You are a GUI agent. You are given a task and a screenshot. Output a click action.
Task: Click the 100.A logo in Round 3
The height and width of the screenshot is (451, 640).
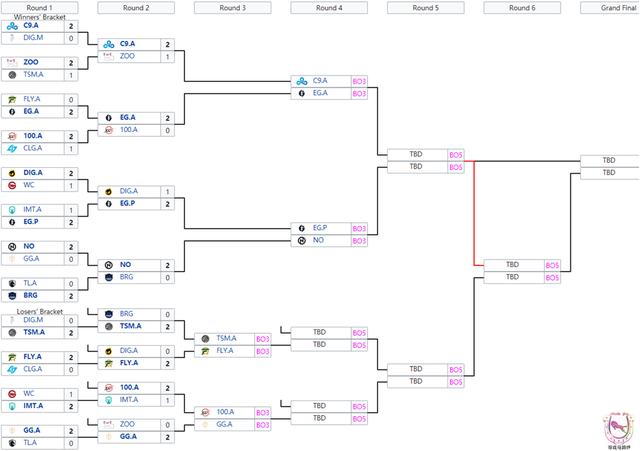coord(205,412)
